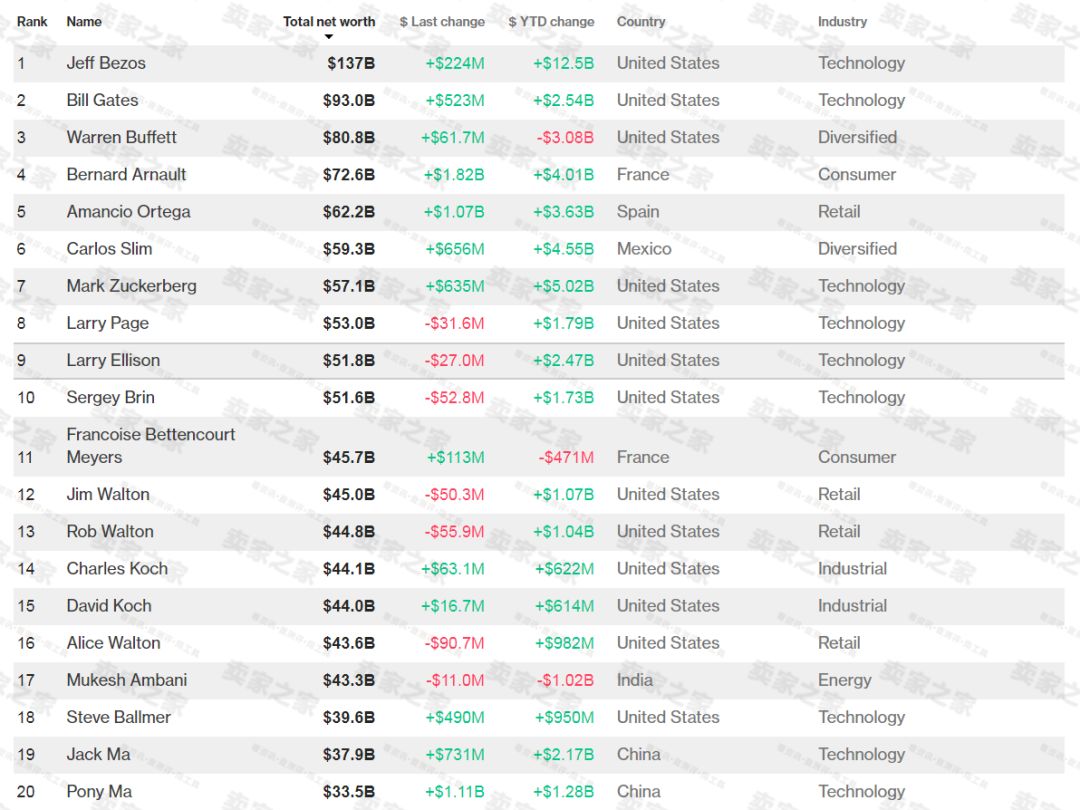The image size is (1080, 810).
Task: Click Francoise Bettencourt Meyers name
Action: 150,446
